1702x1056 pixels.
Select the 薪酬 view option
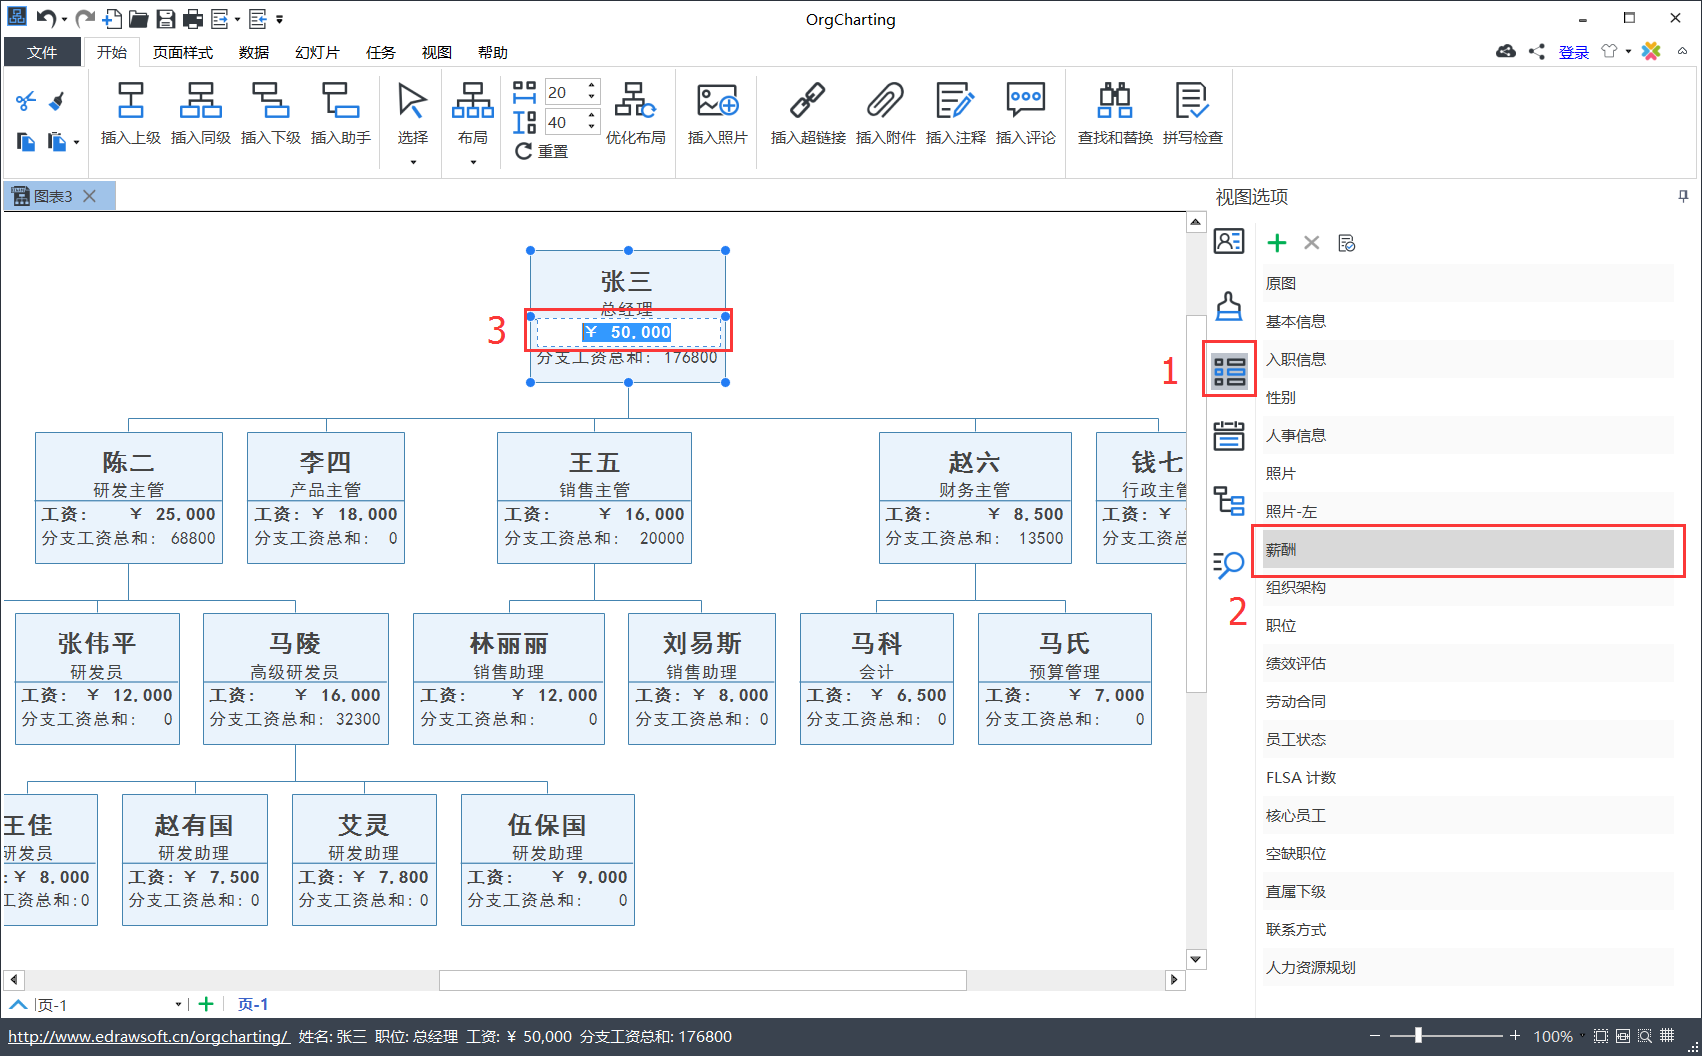(1469, 549)
